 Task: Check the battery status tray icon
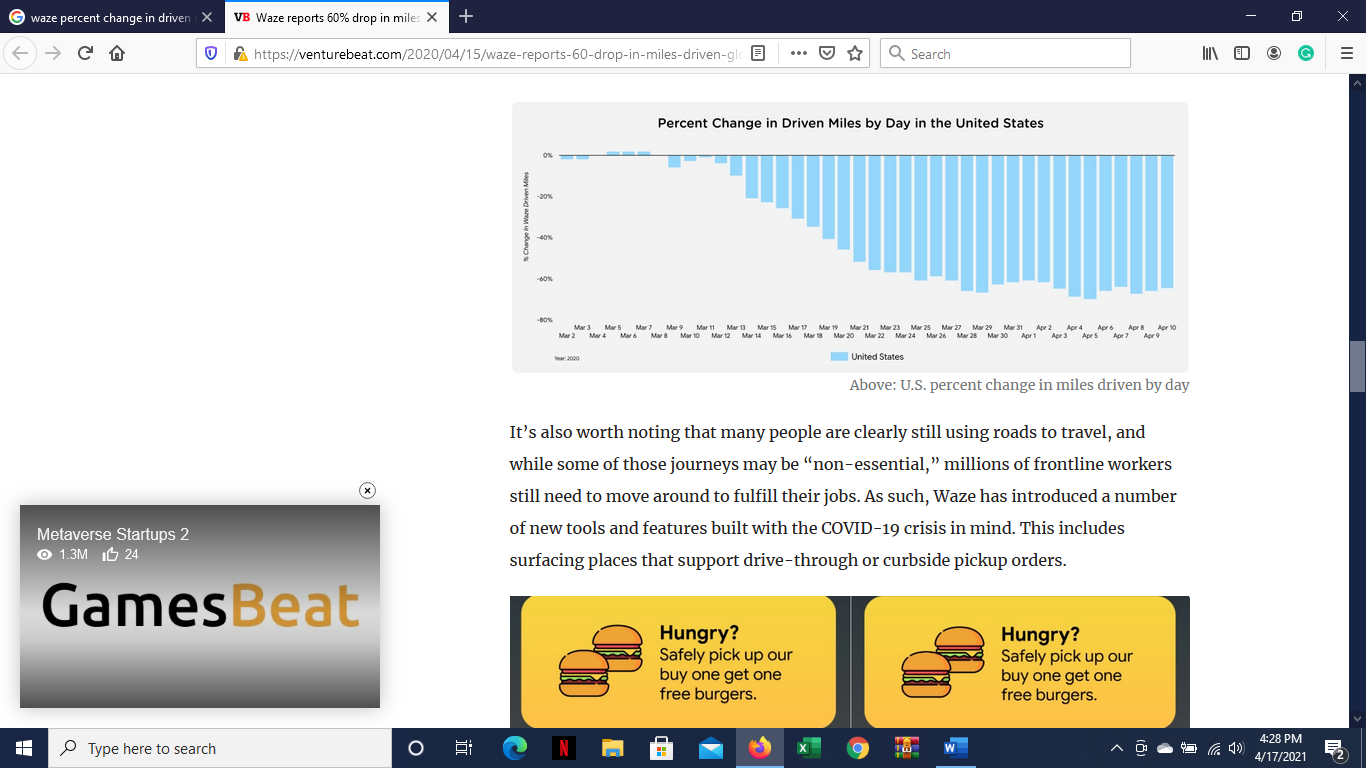1189,748
